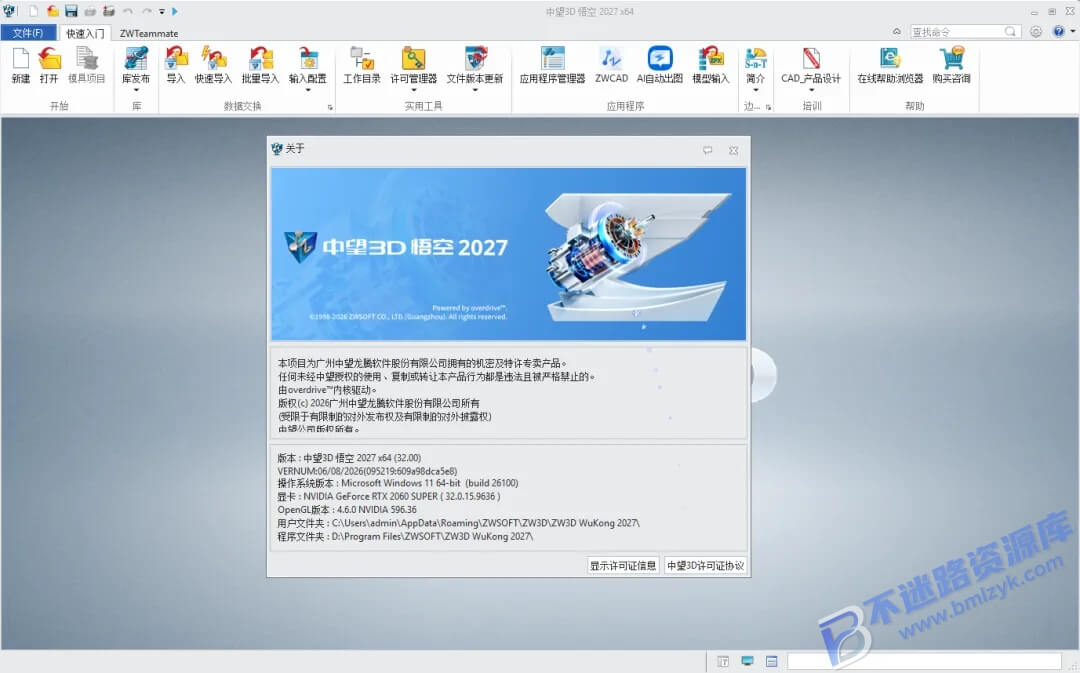Click the 打开 open folder ribbon icon

[49, 59]
